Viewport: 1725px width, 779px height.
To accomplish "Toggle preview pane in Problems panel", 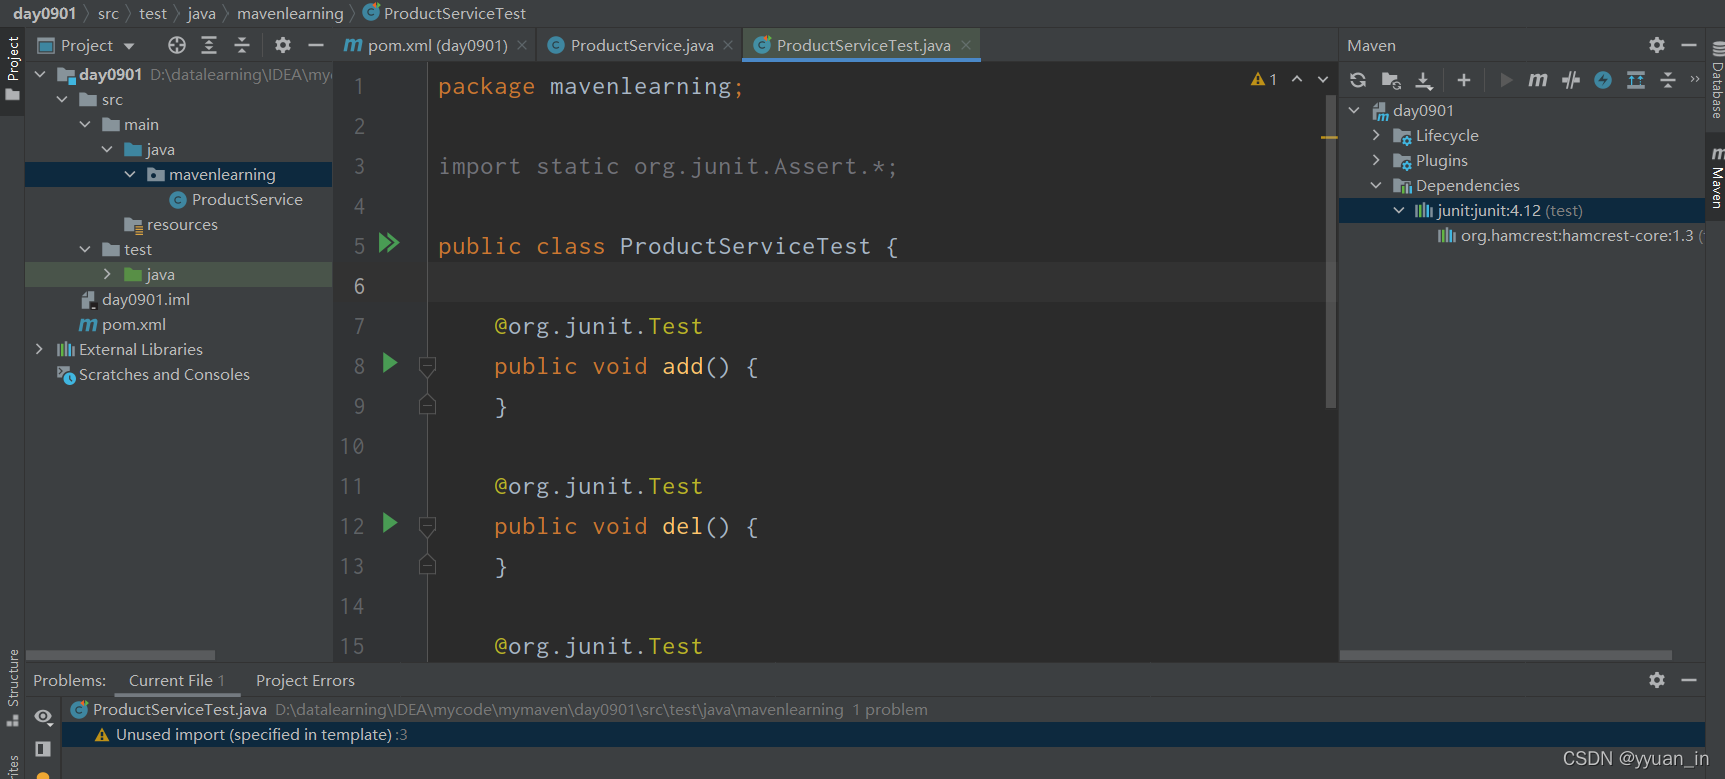I will coord(43,748).
